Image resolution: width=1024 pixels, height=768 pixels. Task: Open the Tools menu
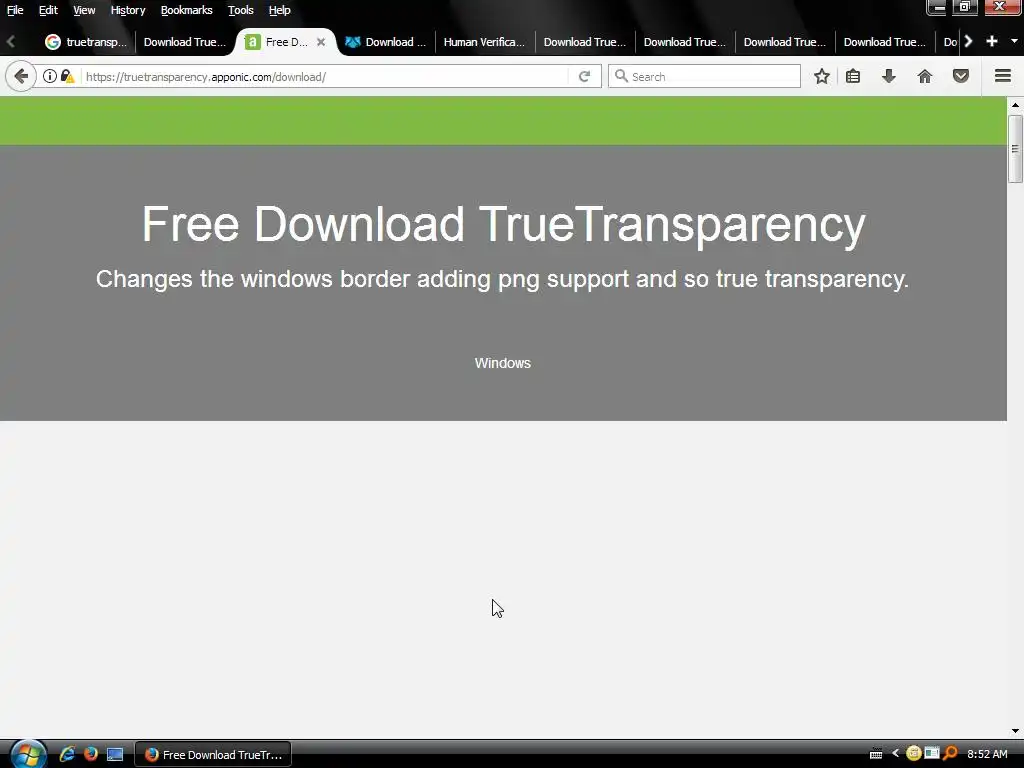coord(240,10)
